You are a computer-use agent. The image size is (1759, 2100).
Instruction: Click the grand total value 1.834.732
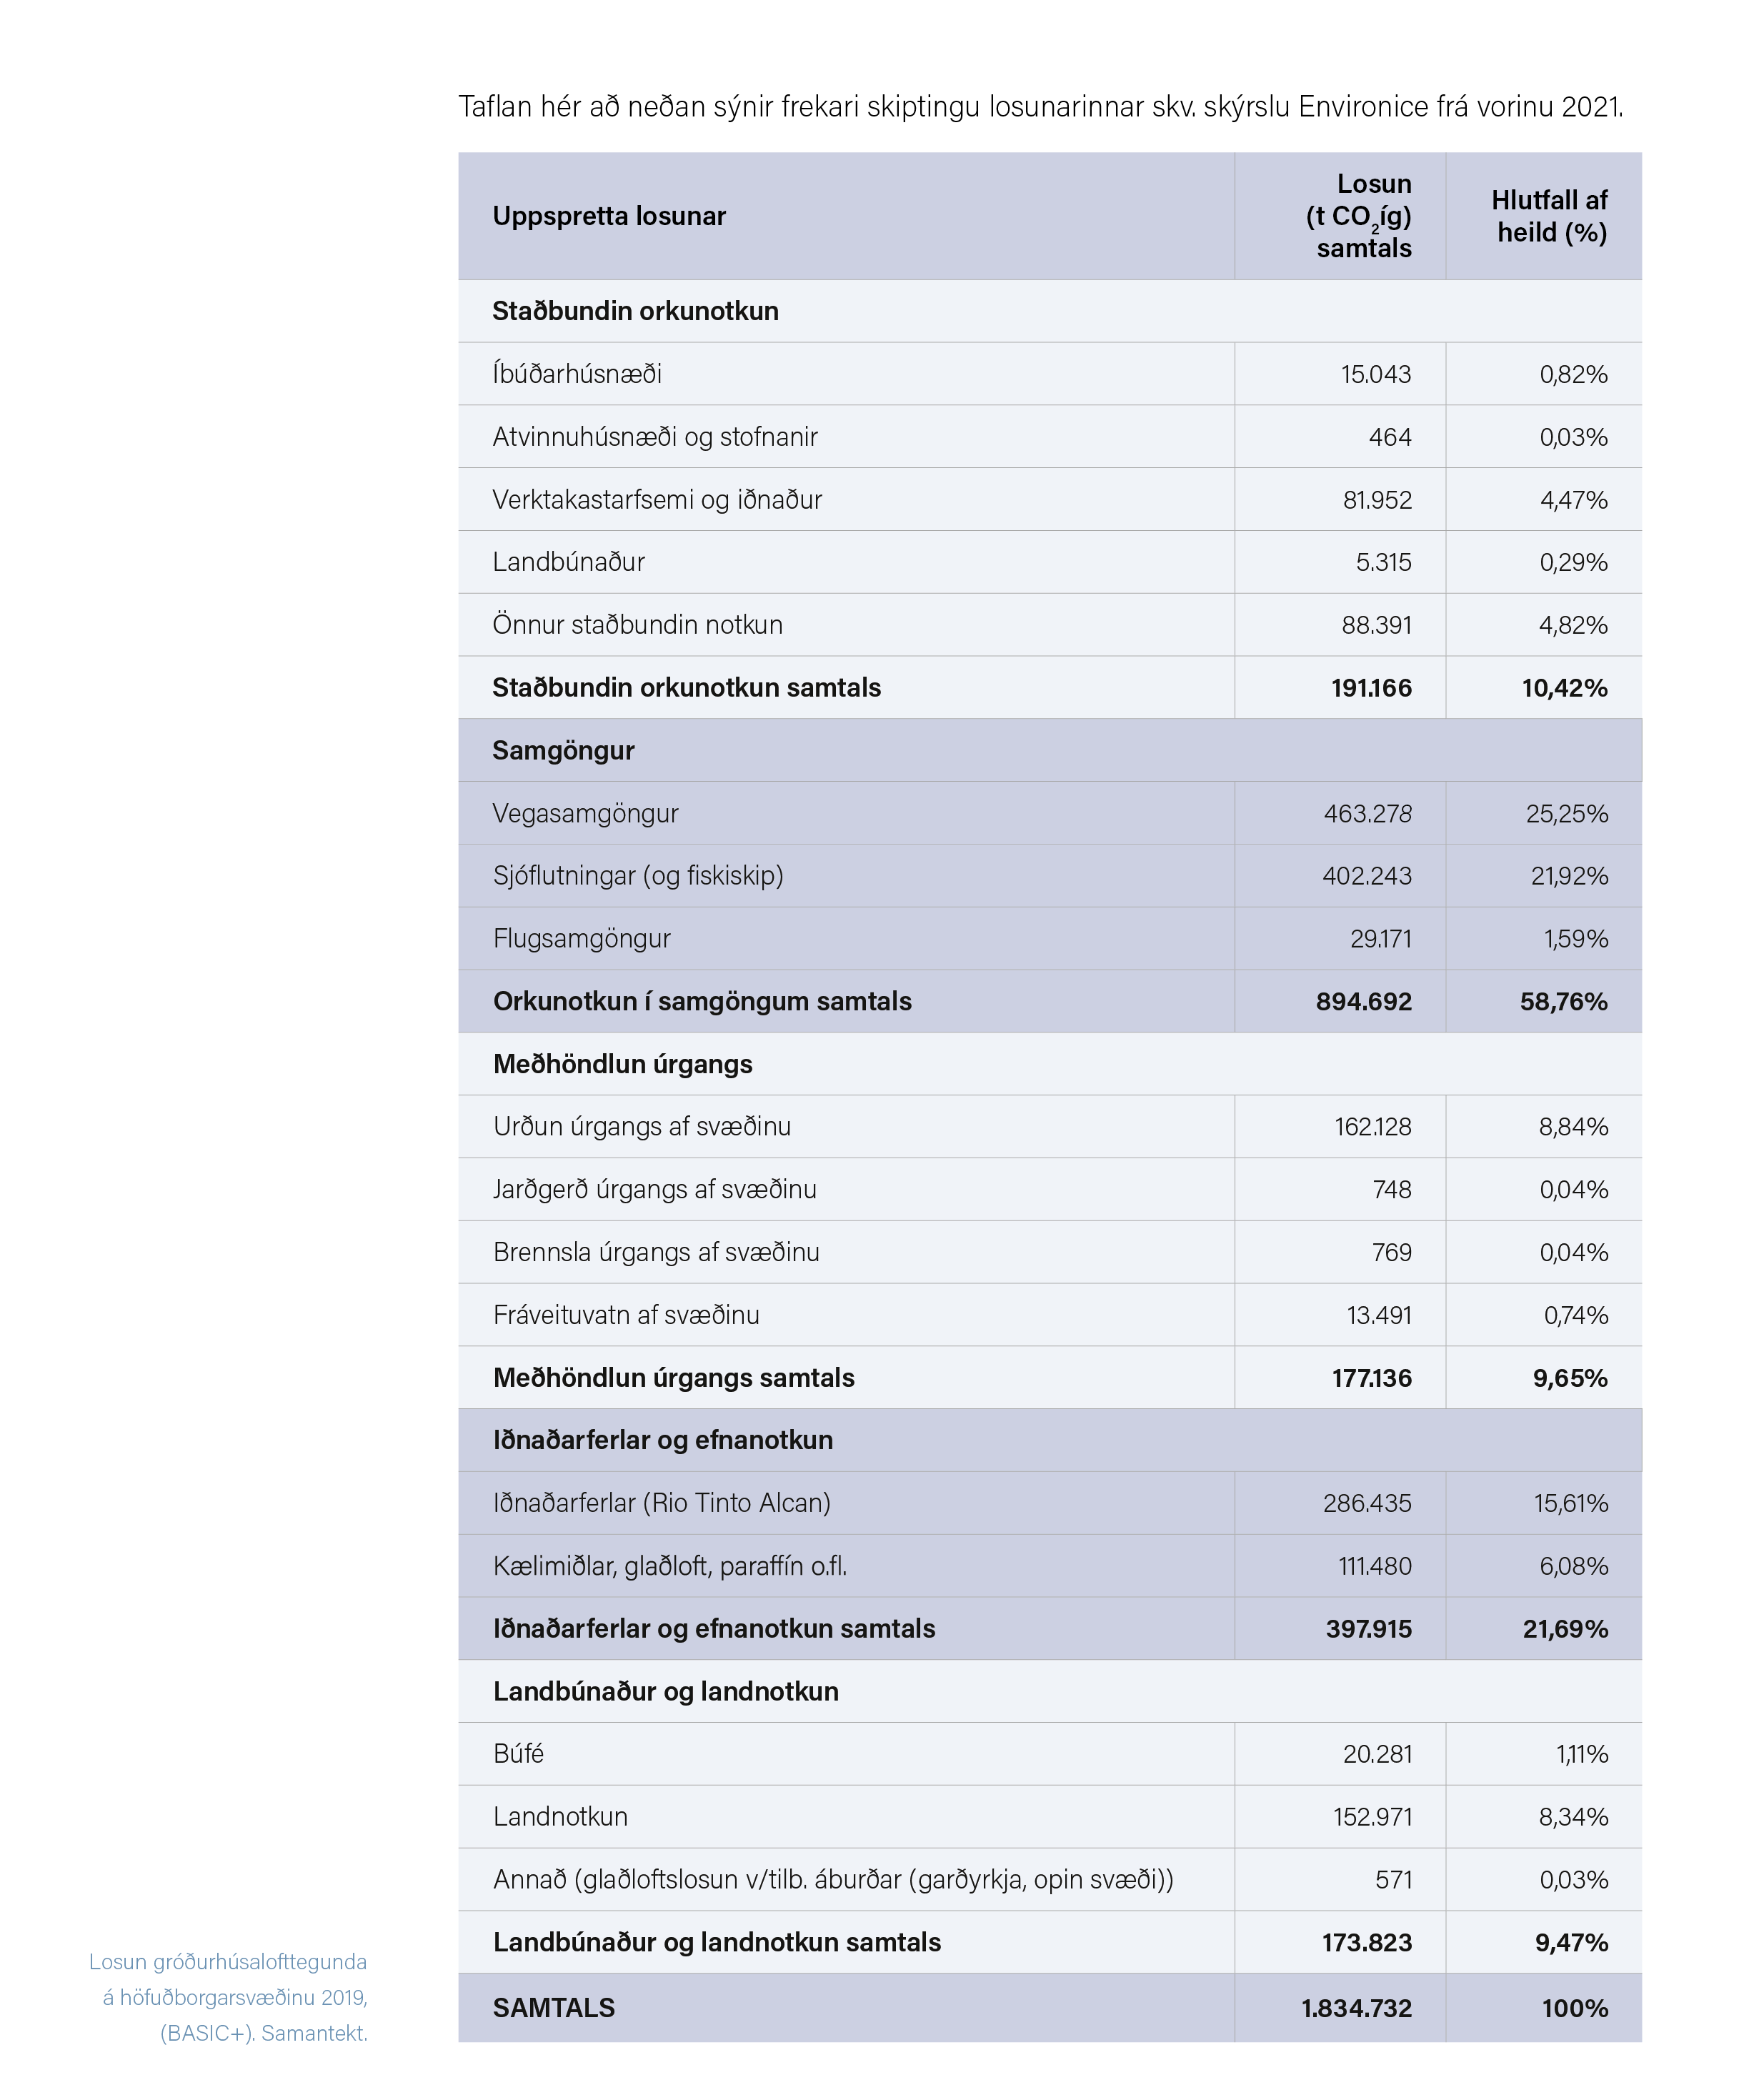pyautogui.click(x=1356, y=2008)
